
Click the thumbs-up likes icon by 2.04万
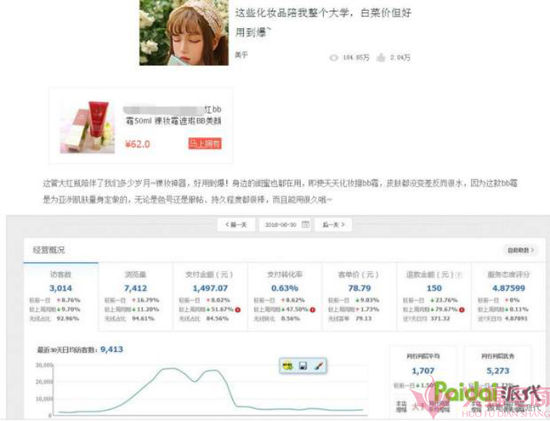(381, 58)
